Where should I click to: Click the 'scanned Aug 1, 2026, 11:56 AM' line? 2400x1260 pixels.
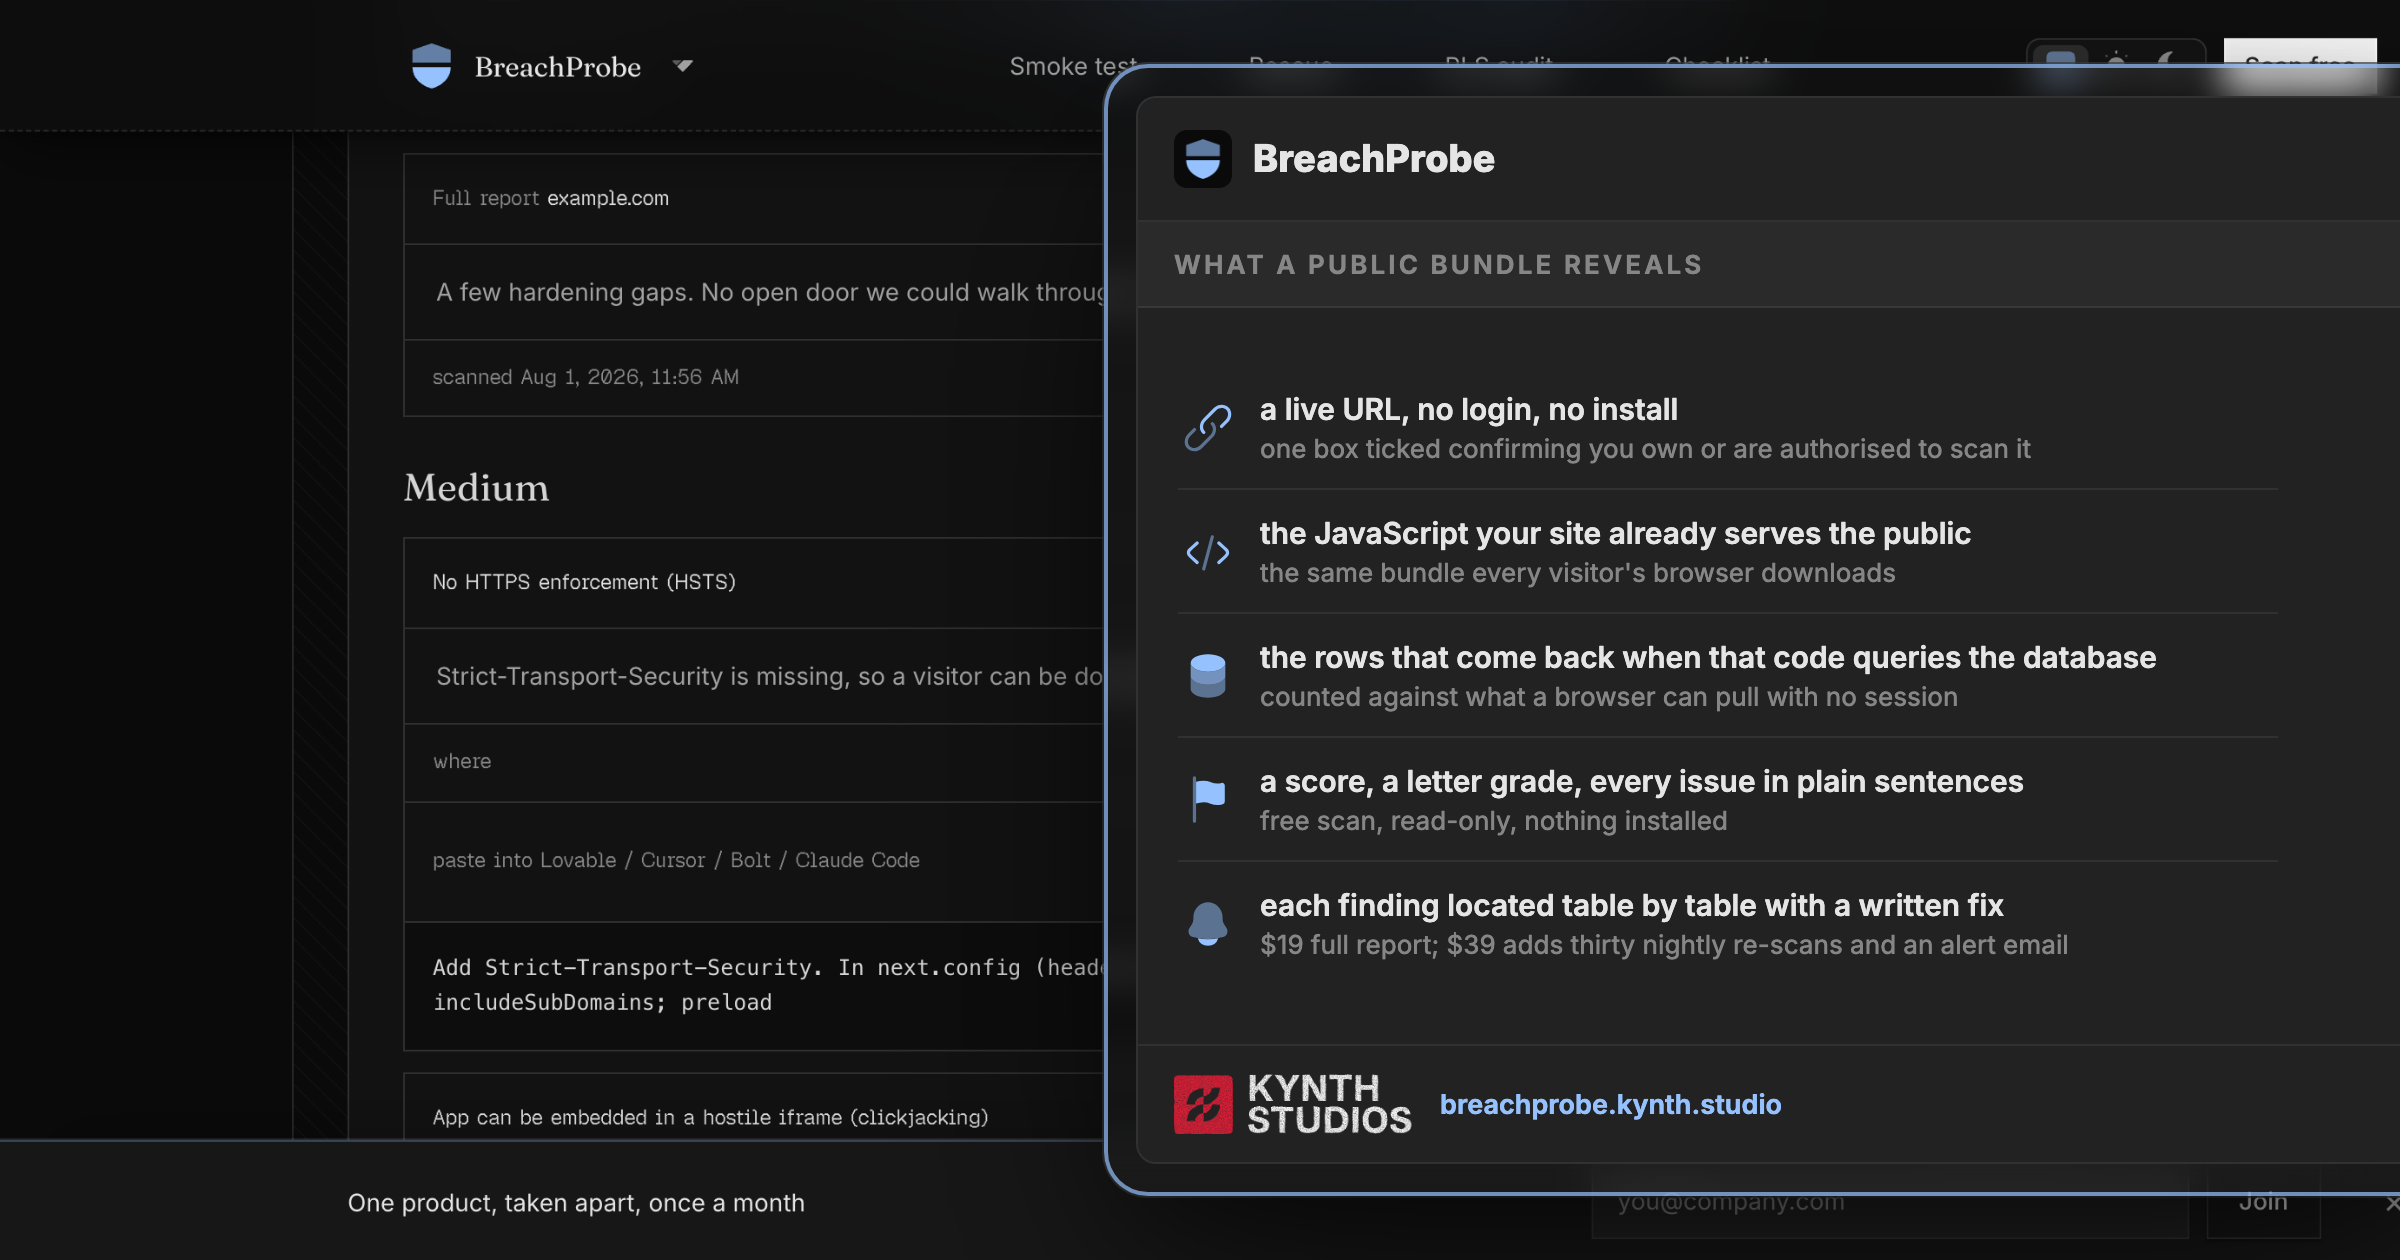click(x=585, y=377)
